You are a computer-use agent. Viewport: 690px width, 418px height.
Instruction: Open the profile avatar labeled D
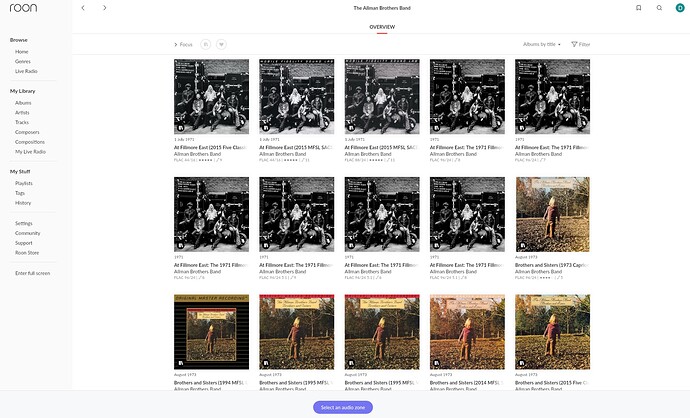coord(680,8)
